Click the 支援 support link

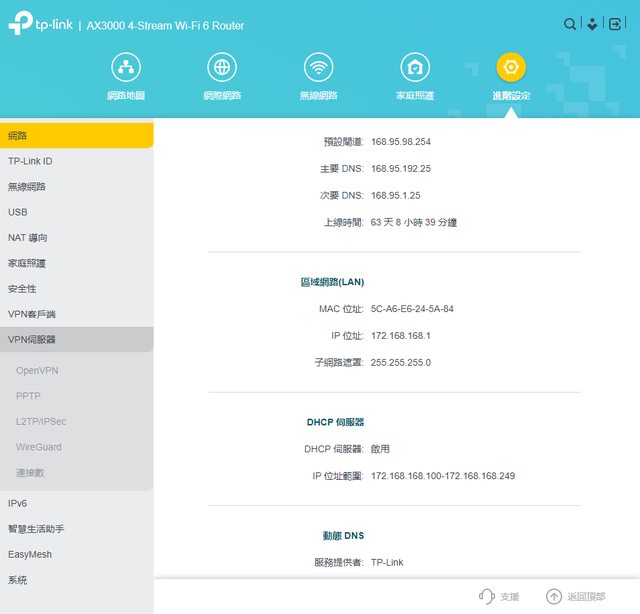point(499,597)
